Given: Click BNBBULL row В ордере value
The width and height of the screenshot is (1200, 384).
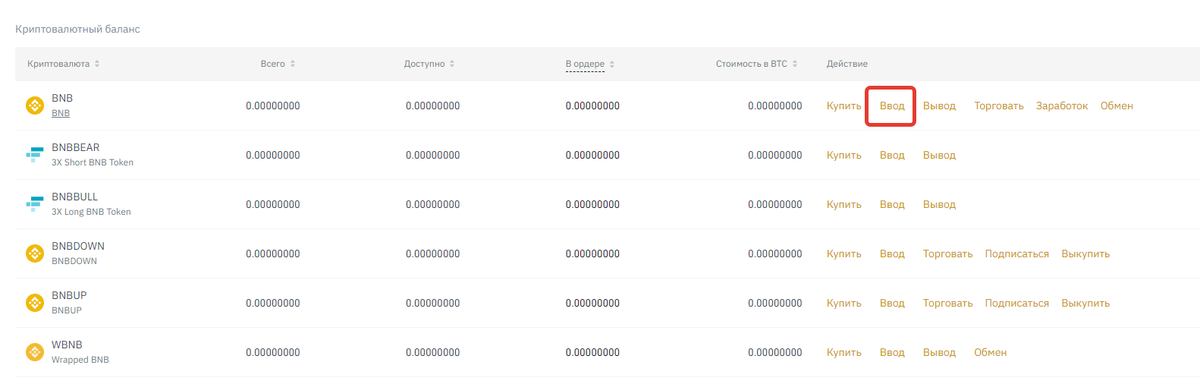Looking at the screenshot, I should click(593, 204).
